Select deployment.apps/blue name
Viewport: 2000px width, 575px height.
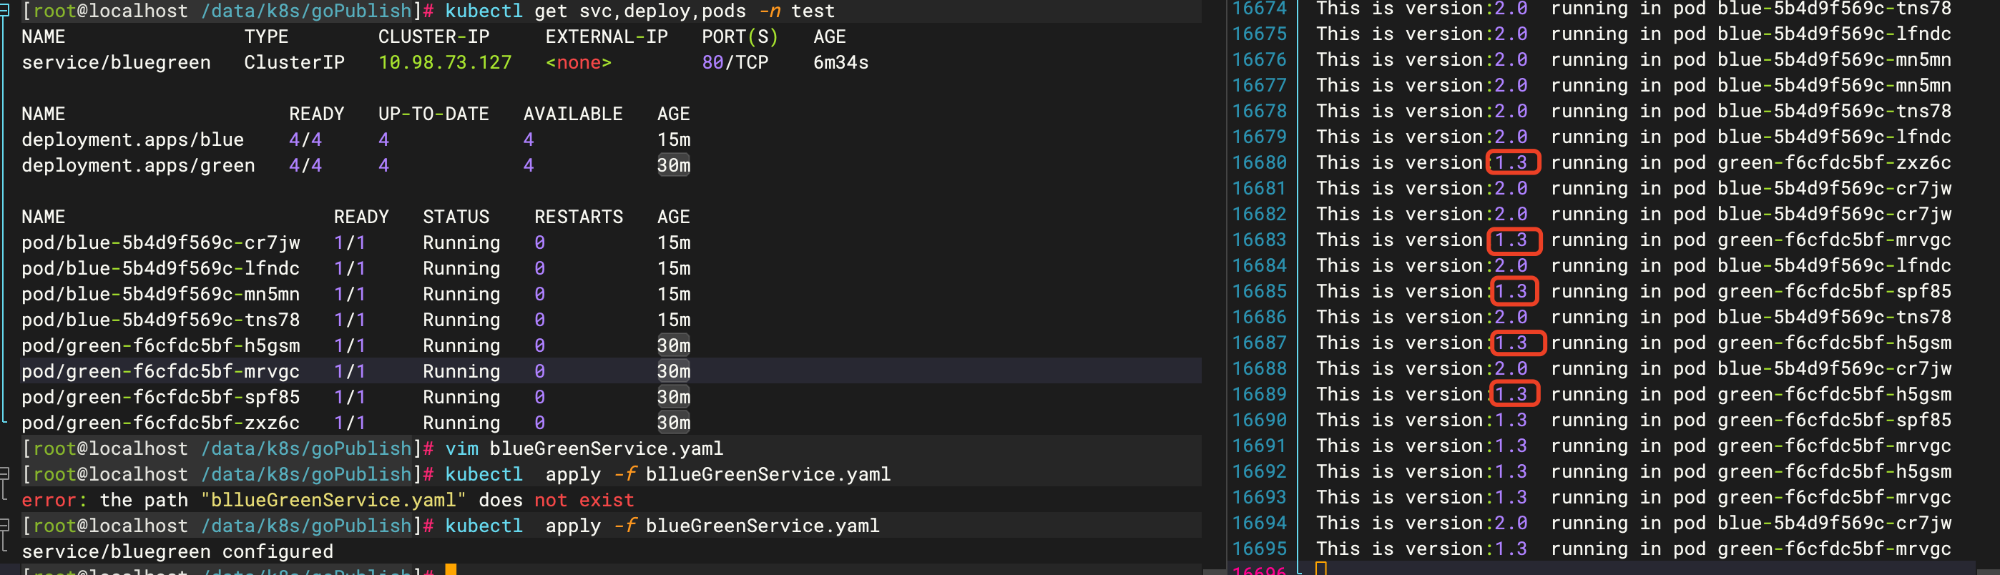(133, 140)
